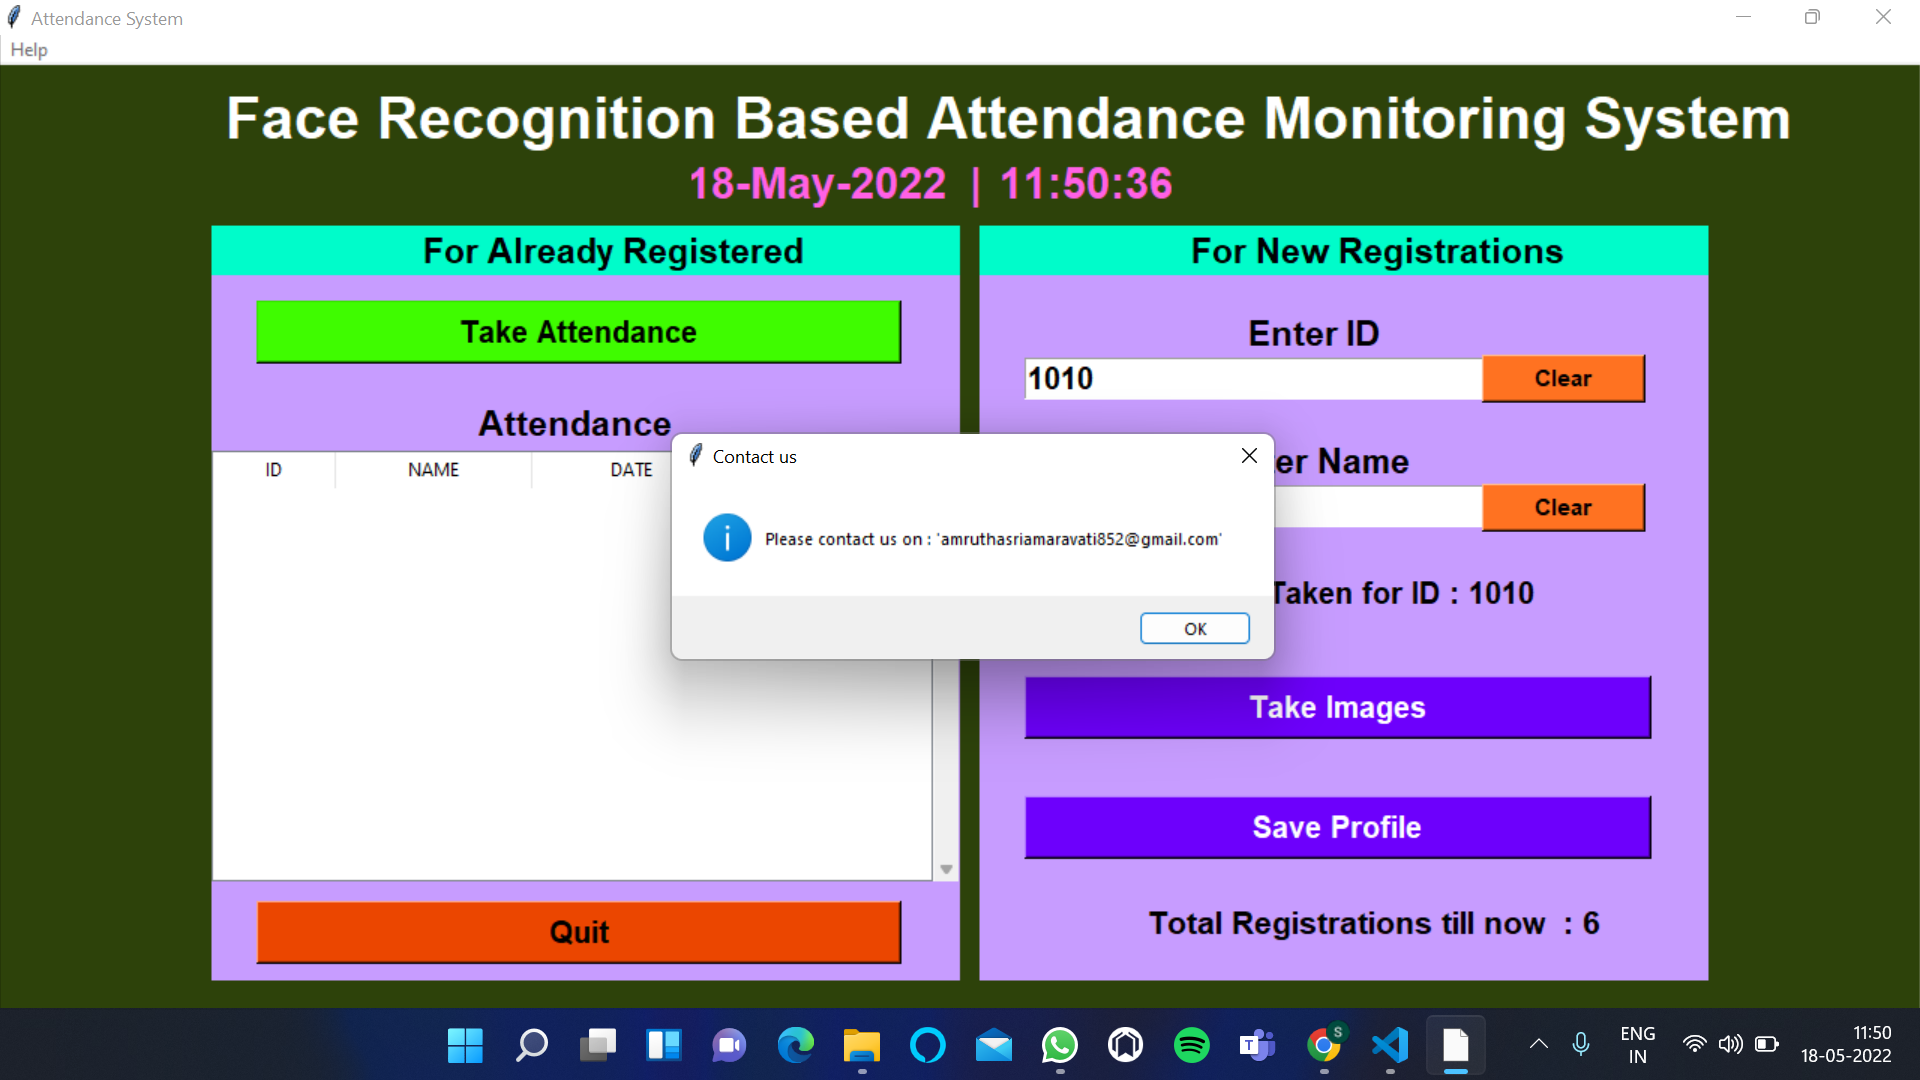
Task: Click the Take Images button
Action: 1337,708
